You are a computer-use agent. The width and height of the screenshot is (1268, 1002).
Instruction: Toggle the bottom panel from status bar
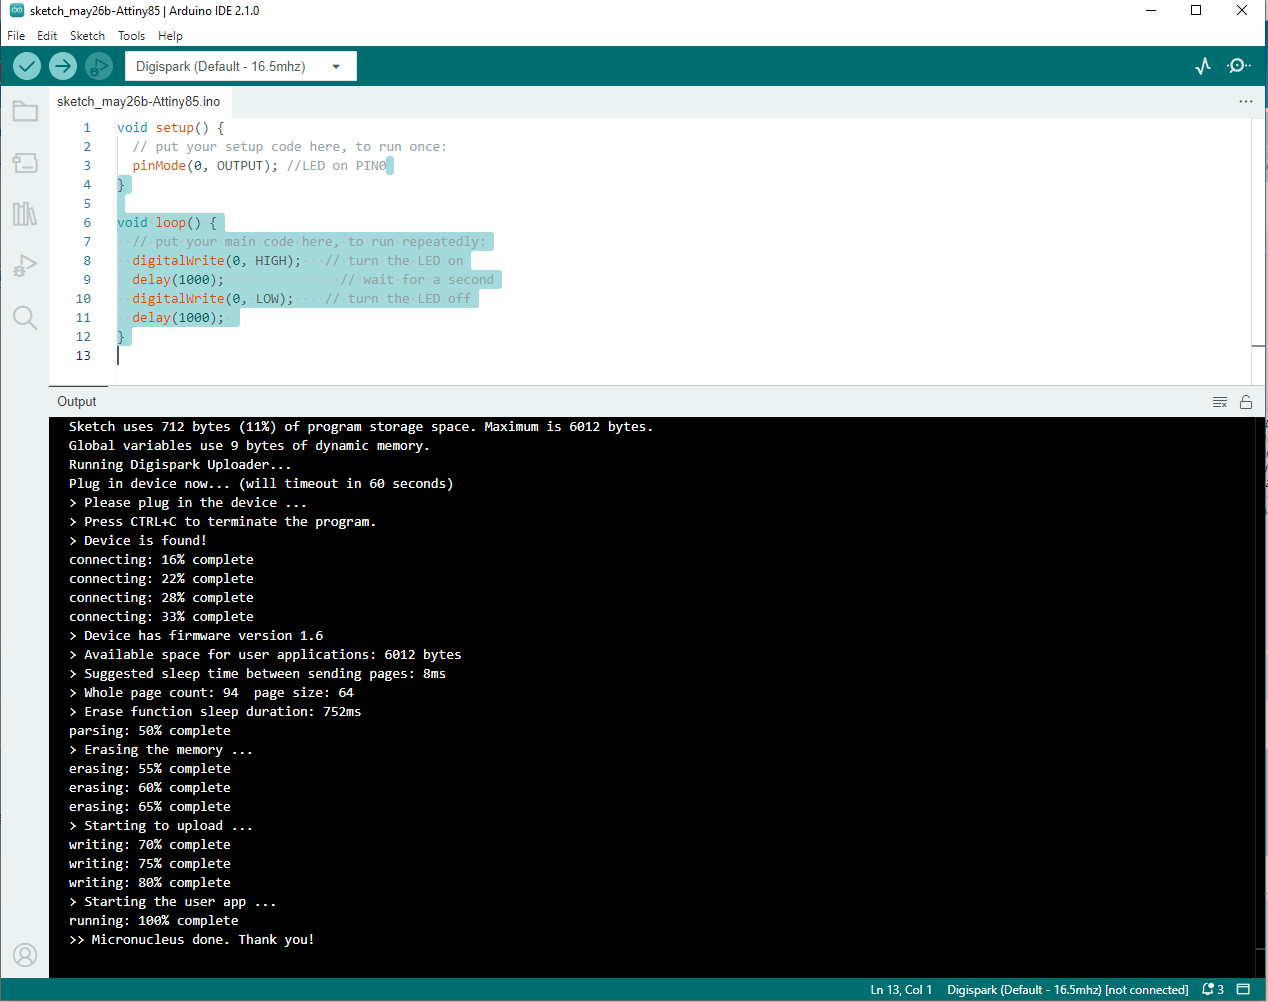1243,989
